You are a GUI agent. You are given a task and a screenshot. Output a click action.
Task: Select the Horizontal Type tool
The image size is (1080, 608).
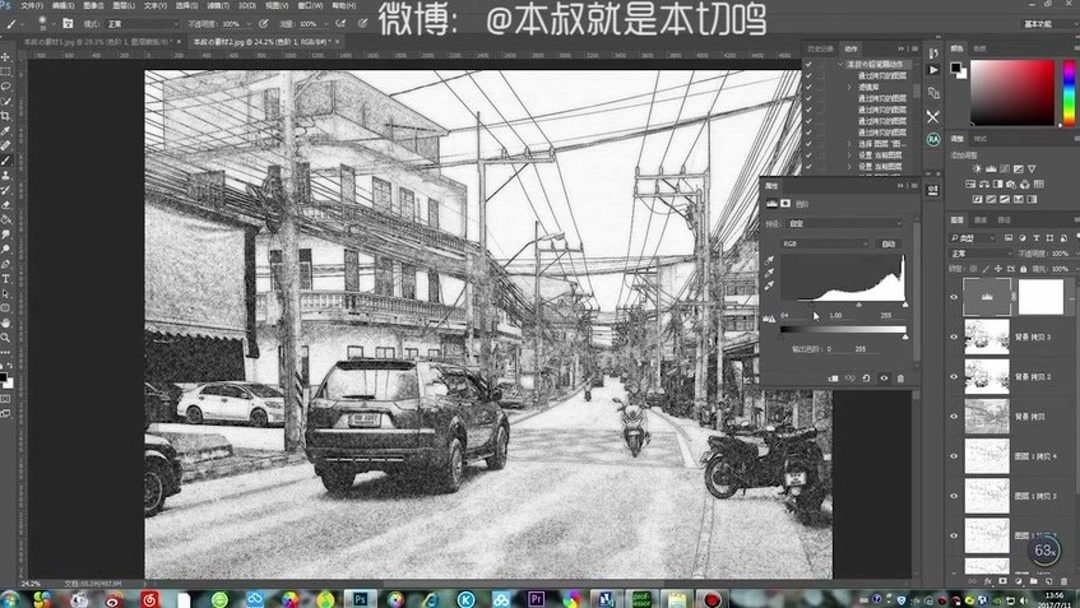click(7, 278)
